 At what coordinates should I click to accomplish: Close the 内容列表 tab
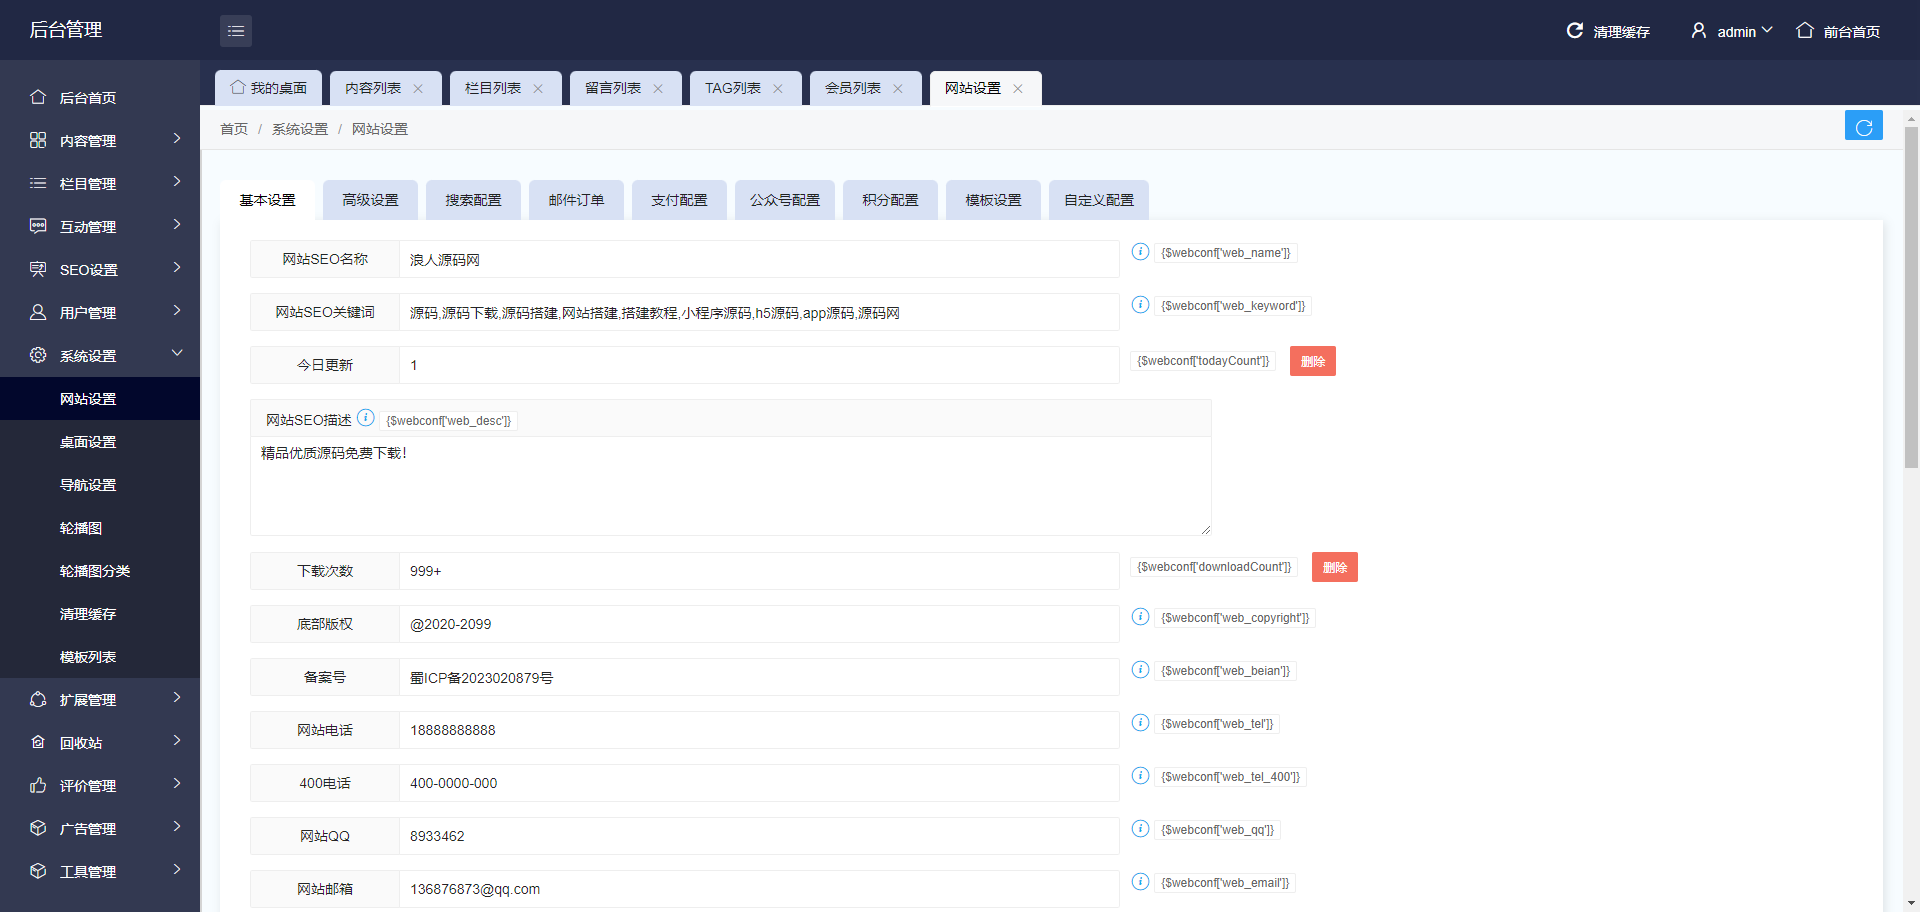click(x=418, y=89)
